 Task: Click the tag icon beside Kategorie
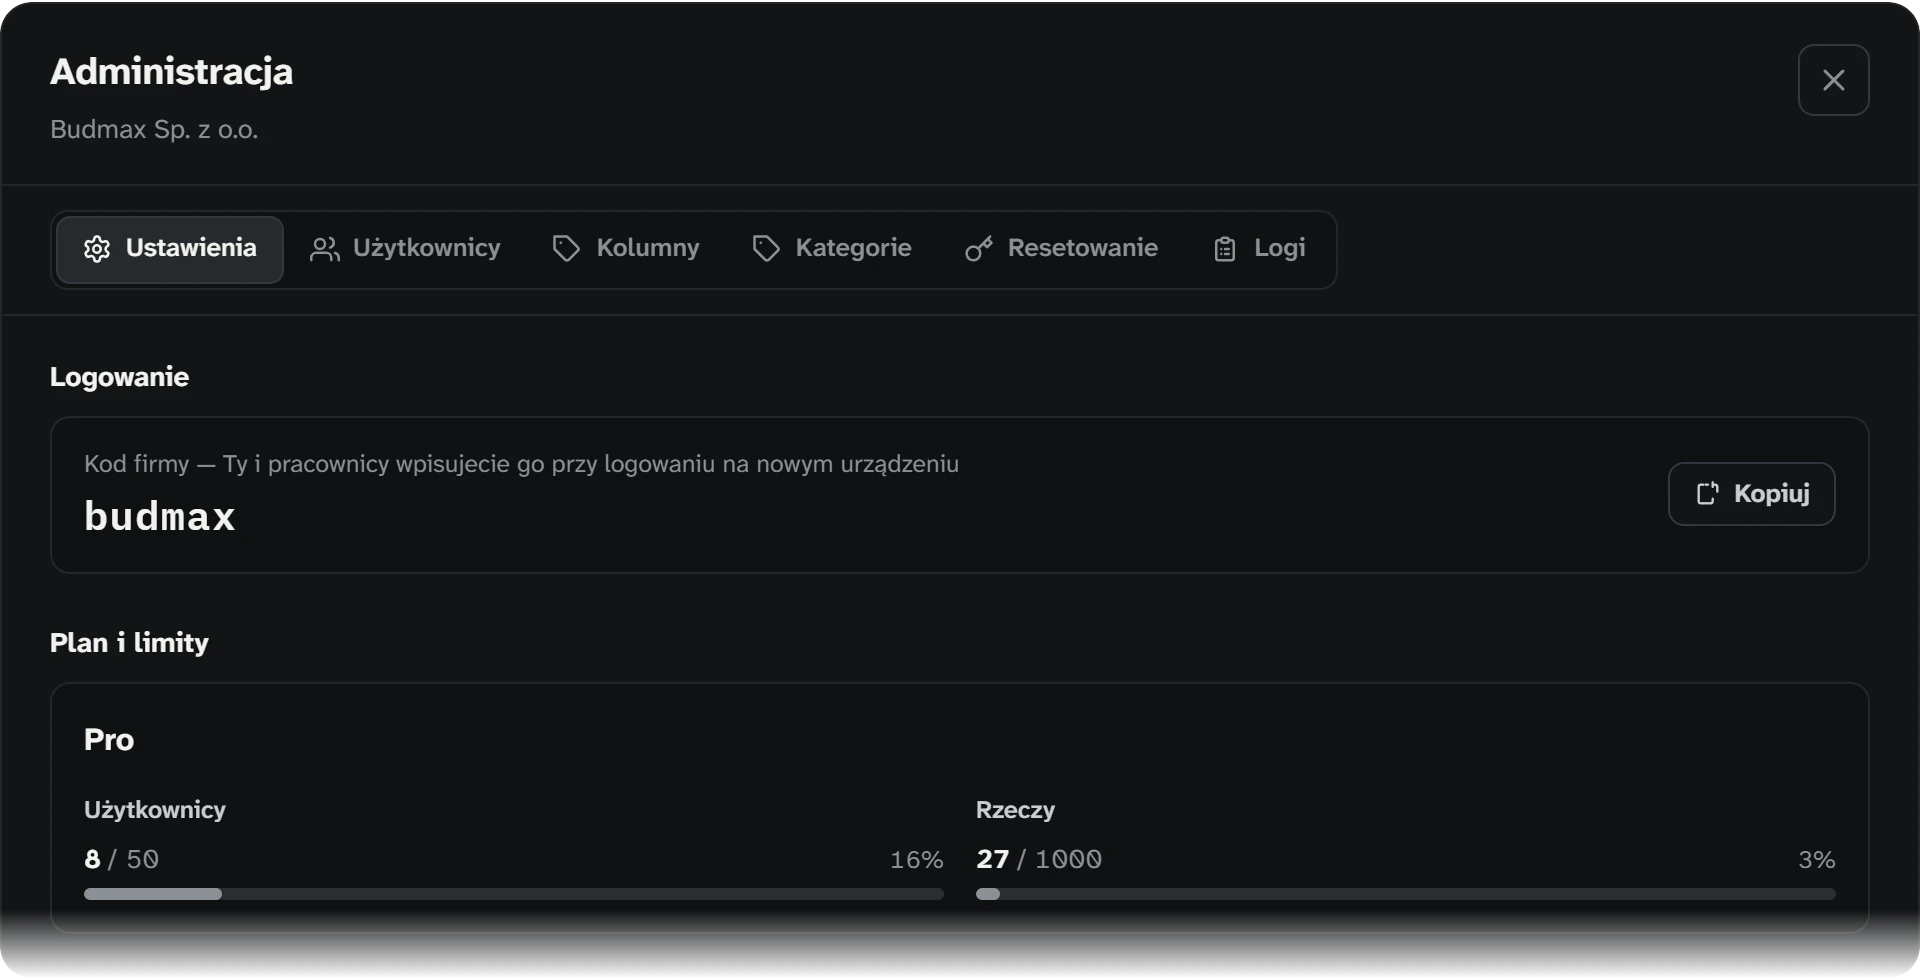[766, 249]
